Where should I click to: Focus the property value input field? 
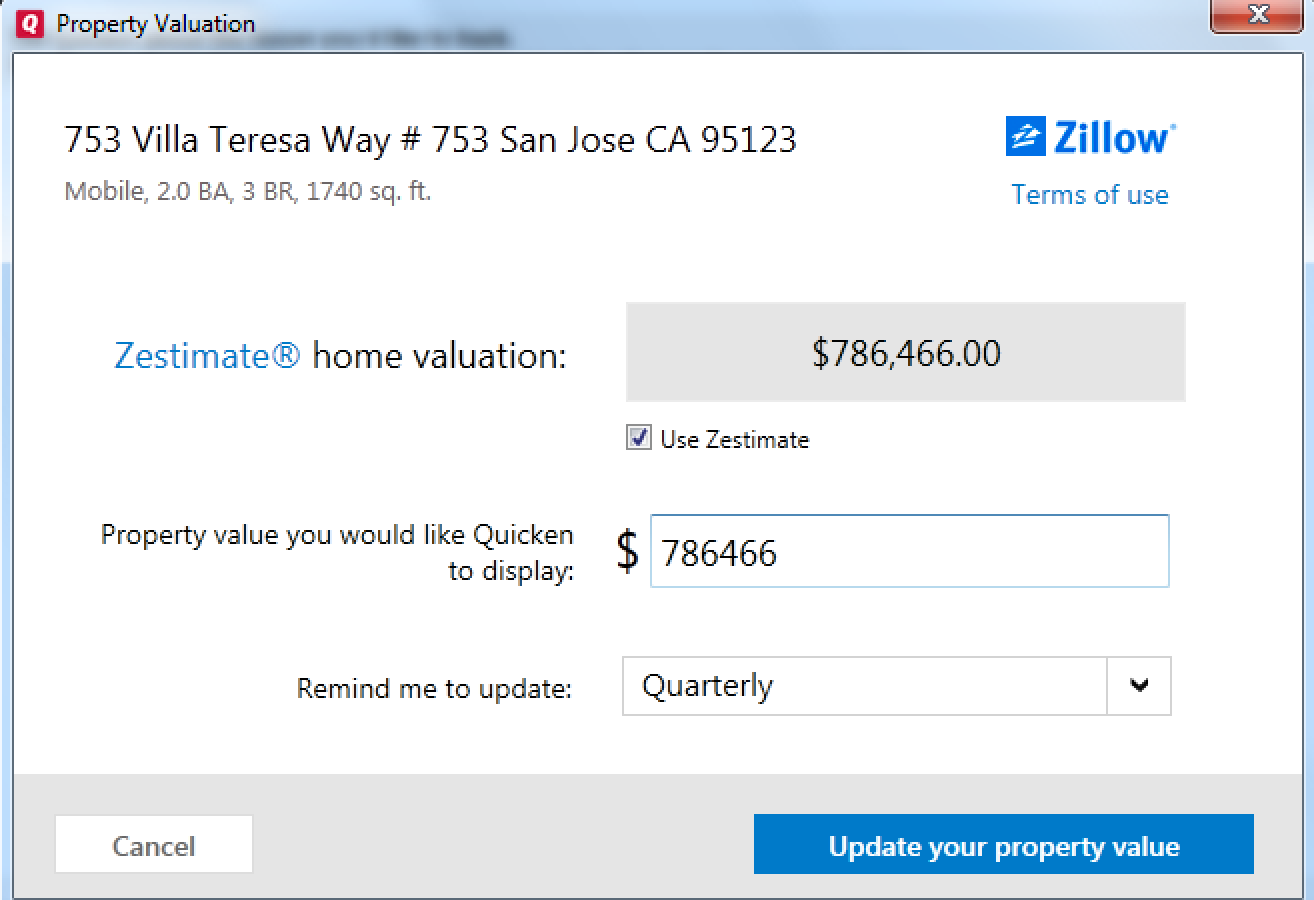coord(908,552)
